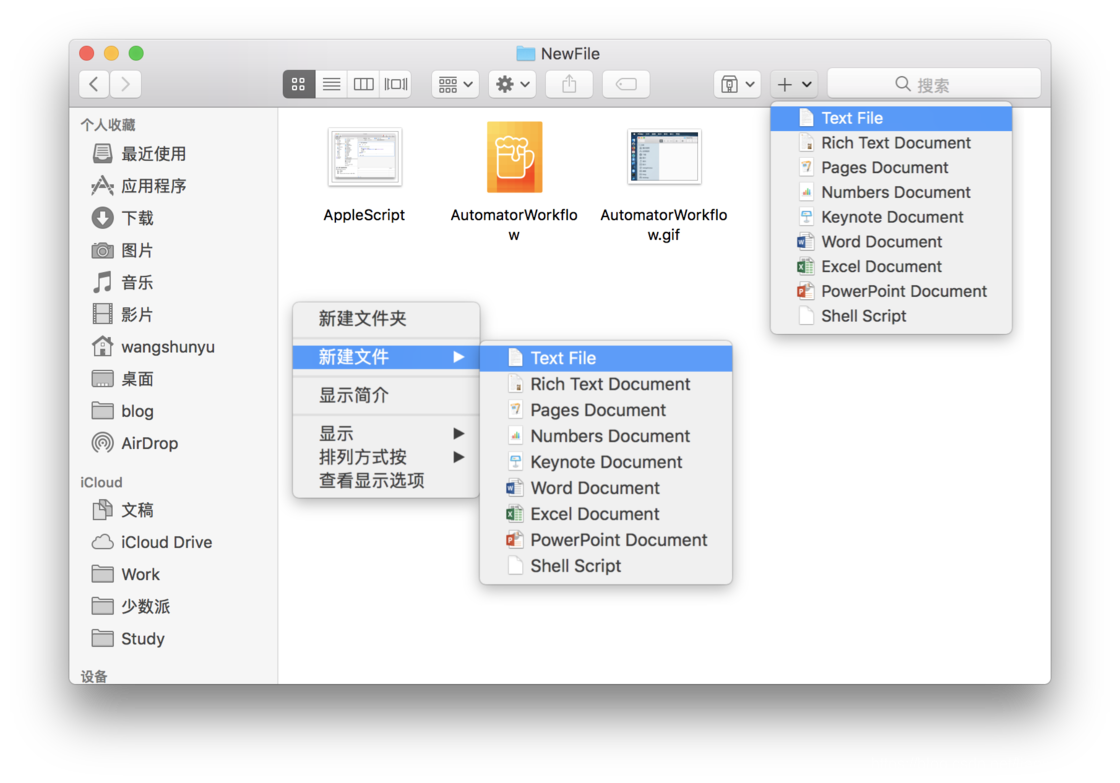Open wangshunyu home folder in sidebar

(154, 346)
